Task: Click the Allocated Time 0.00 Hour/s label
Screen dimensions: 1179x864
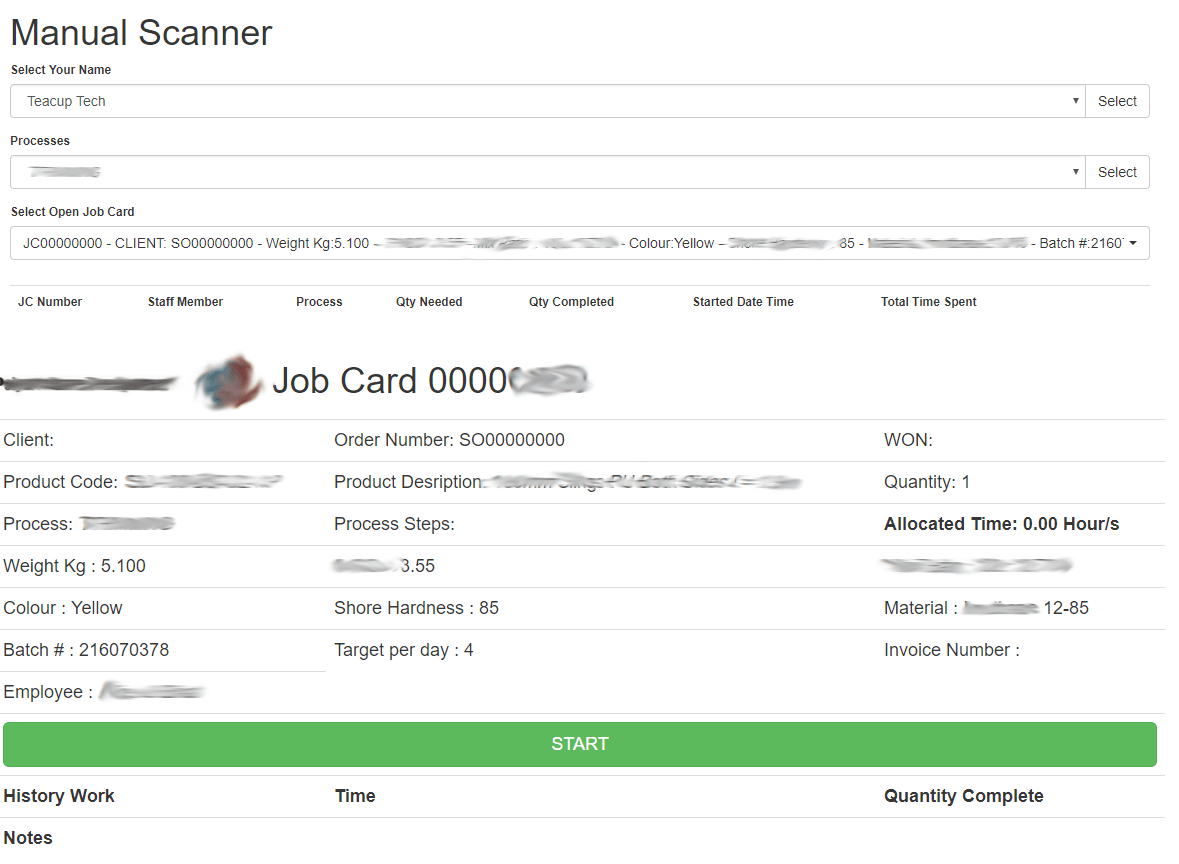Action: point(1001,524)
